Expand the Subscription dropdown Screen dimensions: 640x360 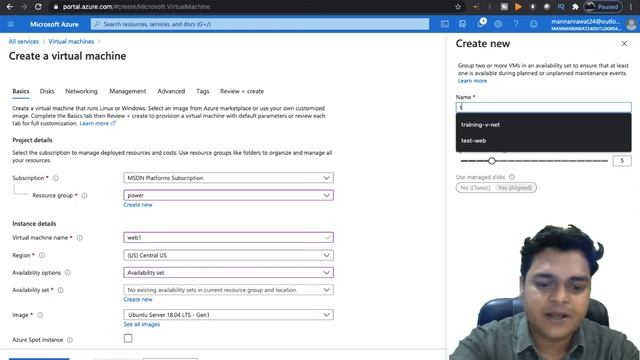coord(228,178)
